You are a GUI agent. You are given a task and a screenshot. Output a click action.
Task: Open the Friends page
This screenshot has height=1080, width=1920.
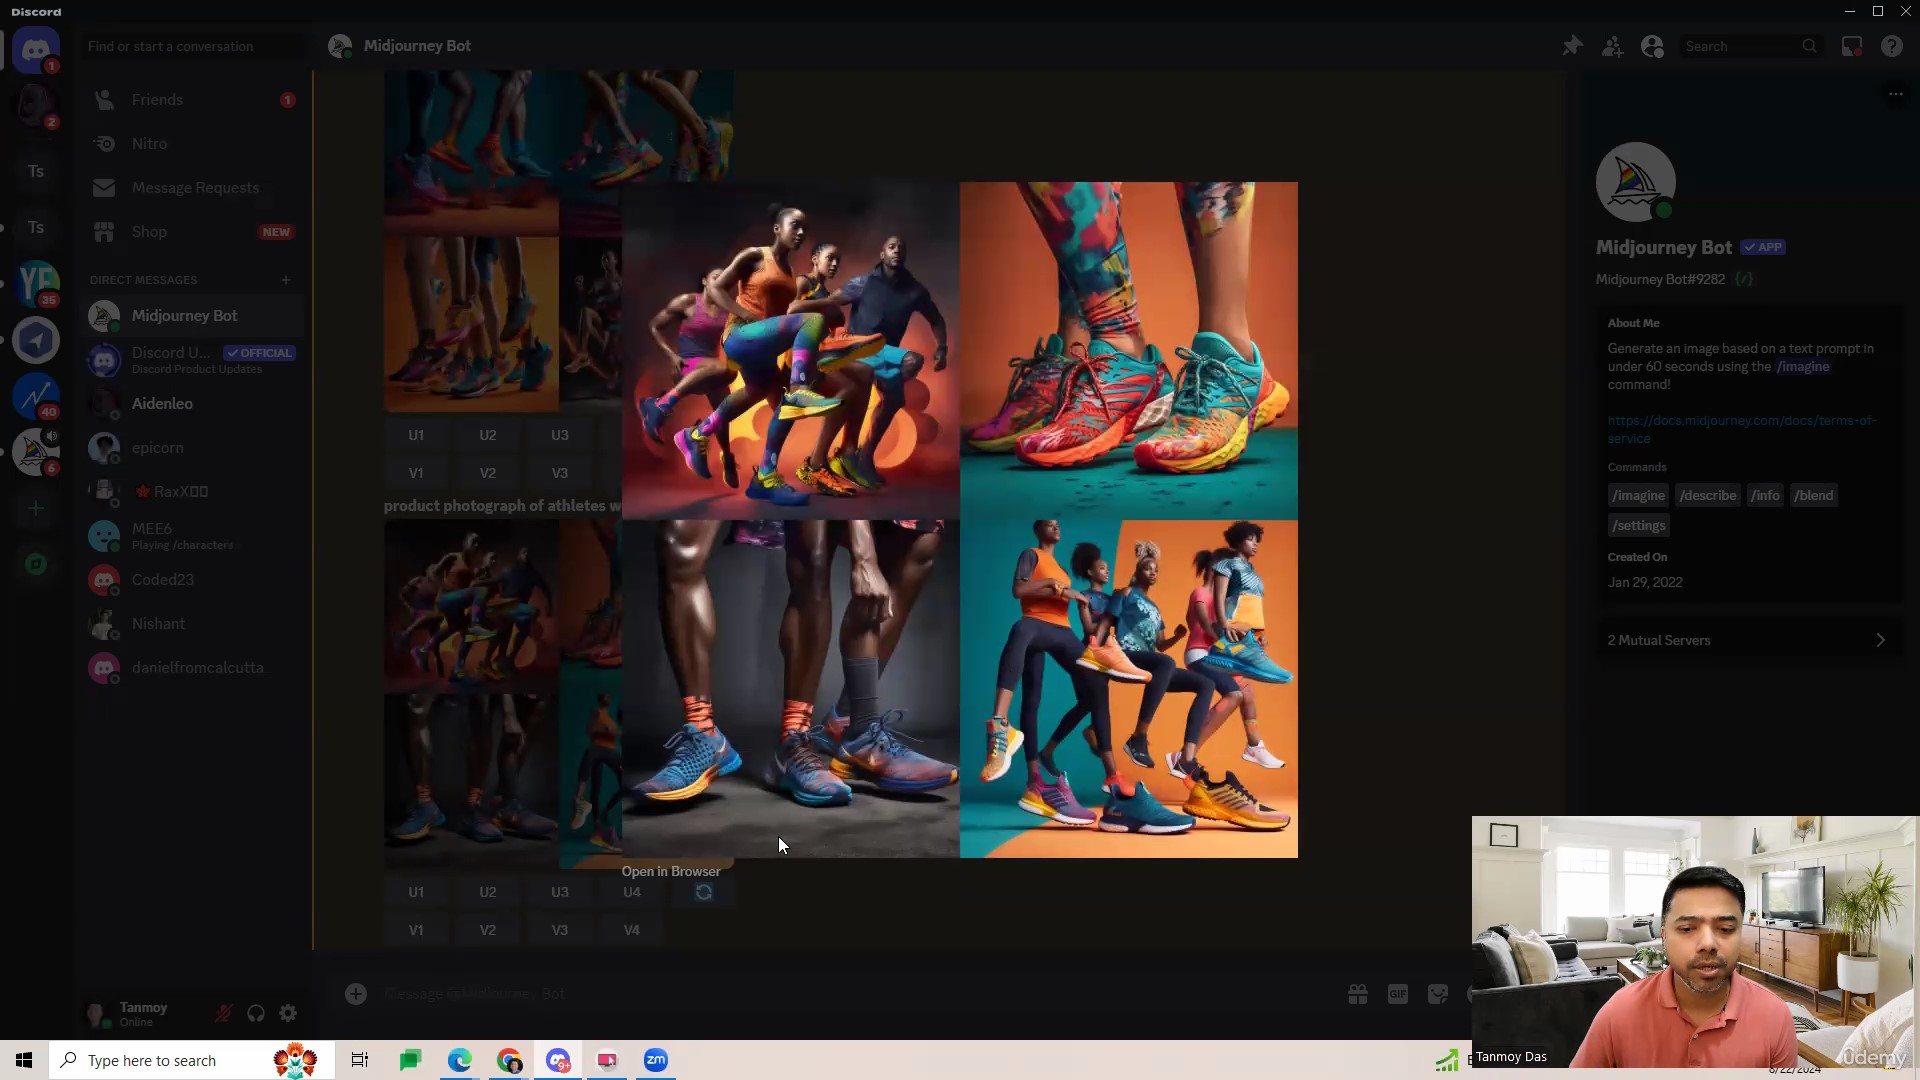pyautogui.click(x=192, y=100)
